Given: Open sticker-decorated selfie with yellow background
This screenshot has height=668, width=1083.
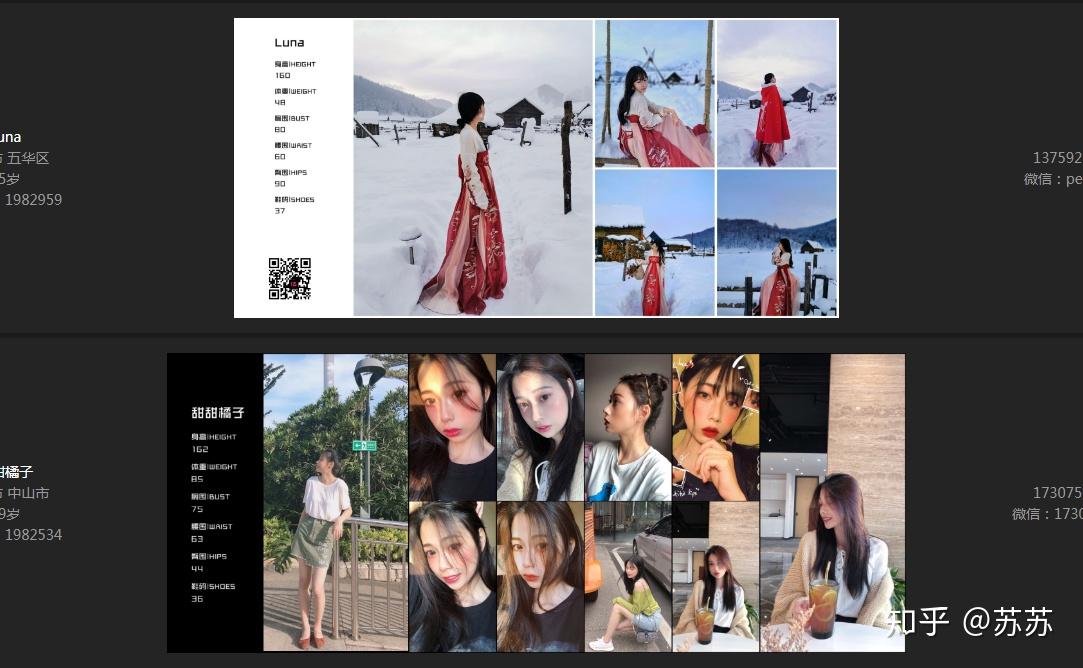Looking at the screenshot, I should (716, 427).
